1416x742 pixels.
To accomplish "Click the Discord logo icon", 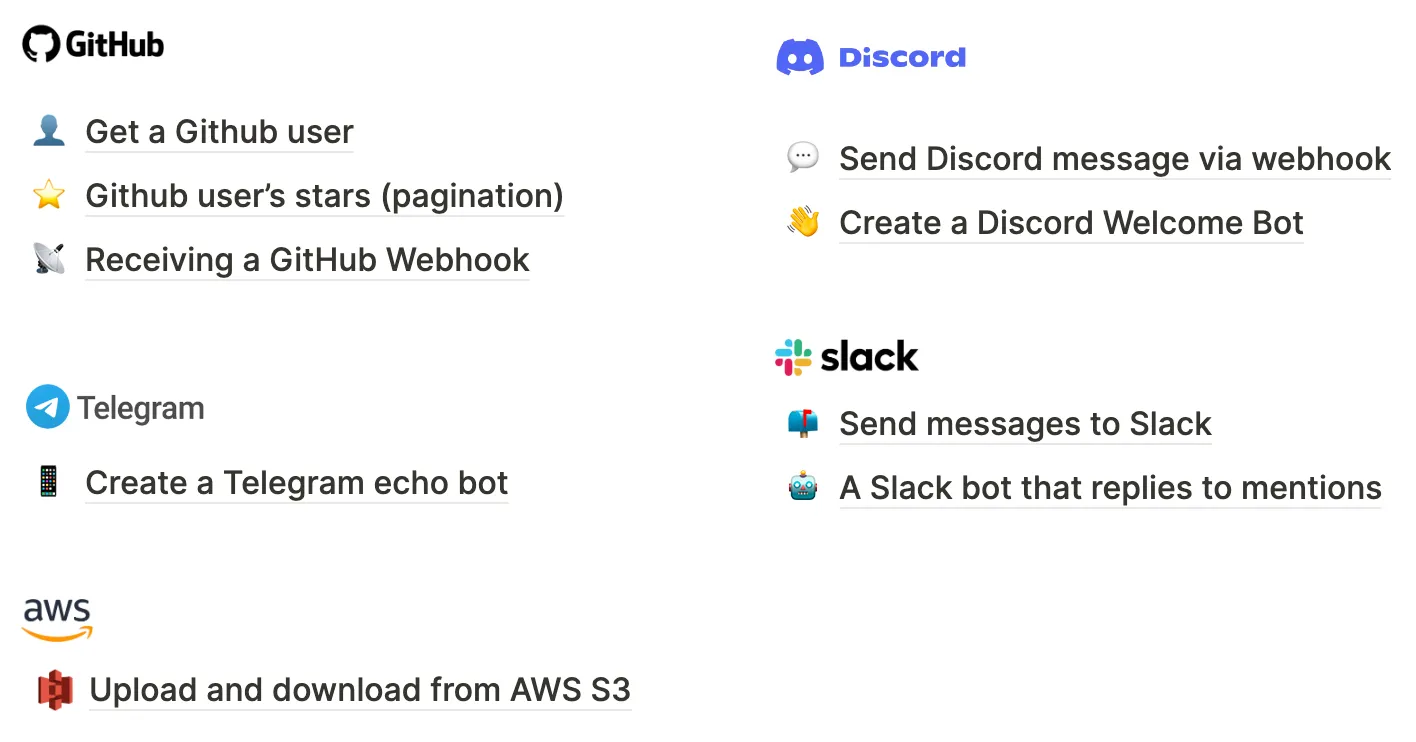I will point(798,57).
